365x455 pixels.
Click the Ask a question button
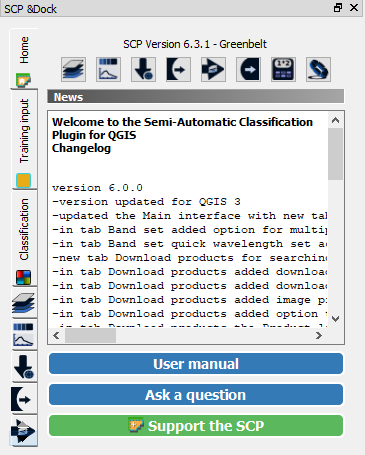196,395
